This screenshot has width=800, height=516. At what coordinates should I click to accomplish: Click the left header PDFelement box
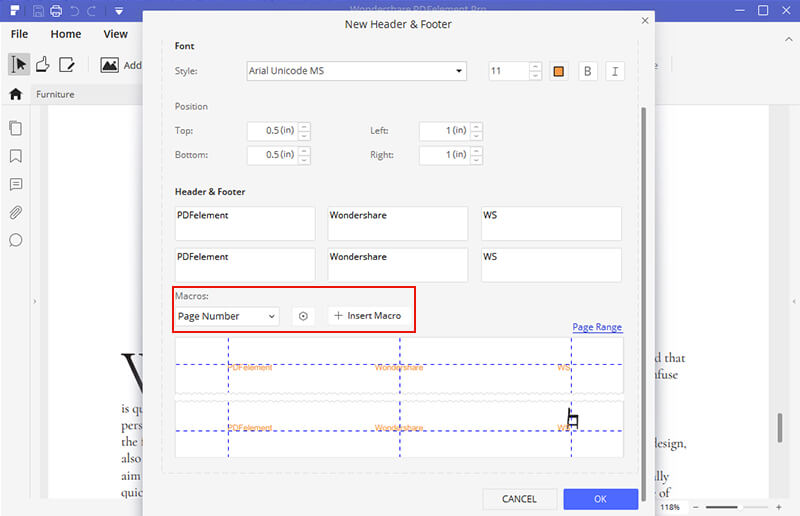(x=245, y=224)
